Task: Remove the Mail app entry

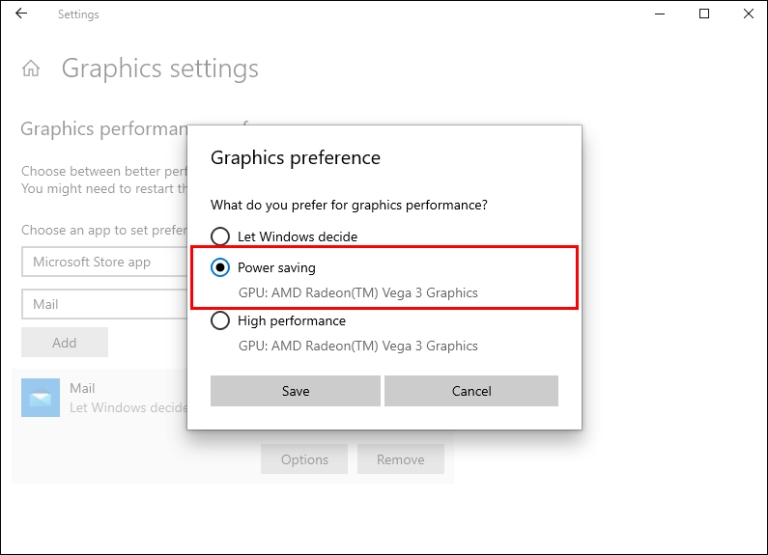Action: click(400, 460)
